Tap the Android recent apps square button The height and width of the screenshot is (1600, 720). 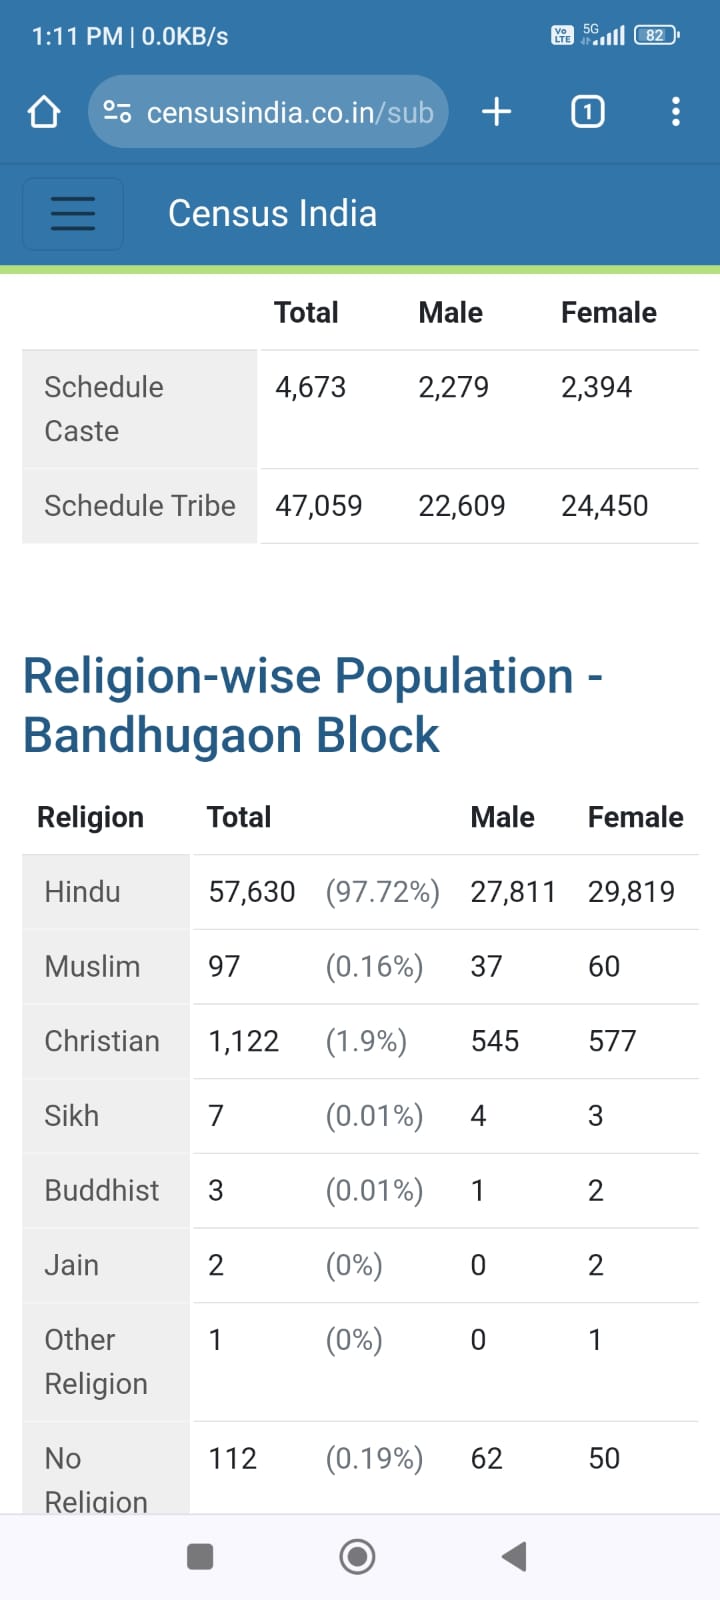200,1556
